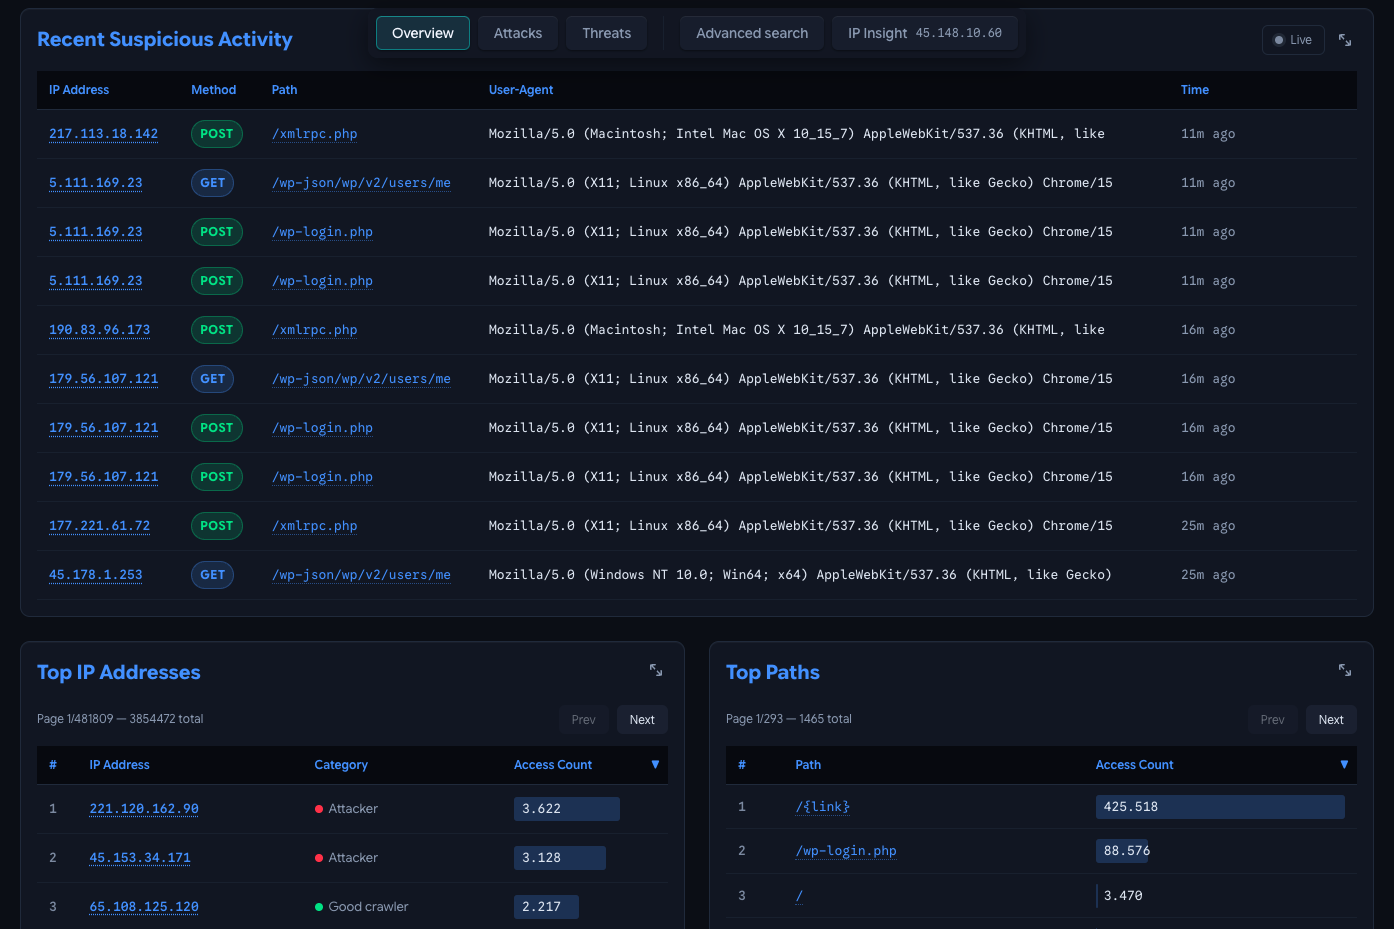Open /wp-login.php in Top Paths
Image resolution: width=1394 pixels, height=929 pixels.
846,851
